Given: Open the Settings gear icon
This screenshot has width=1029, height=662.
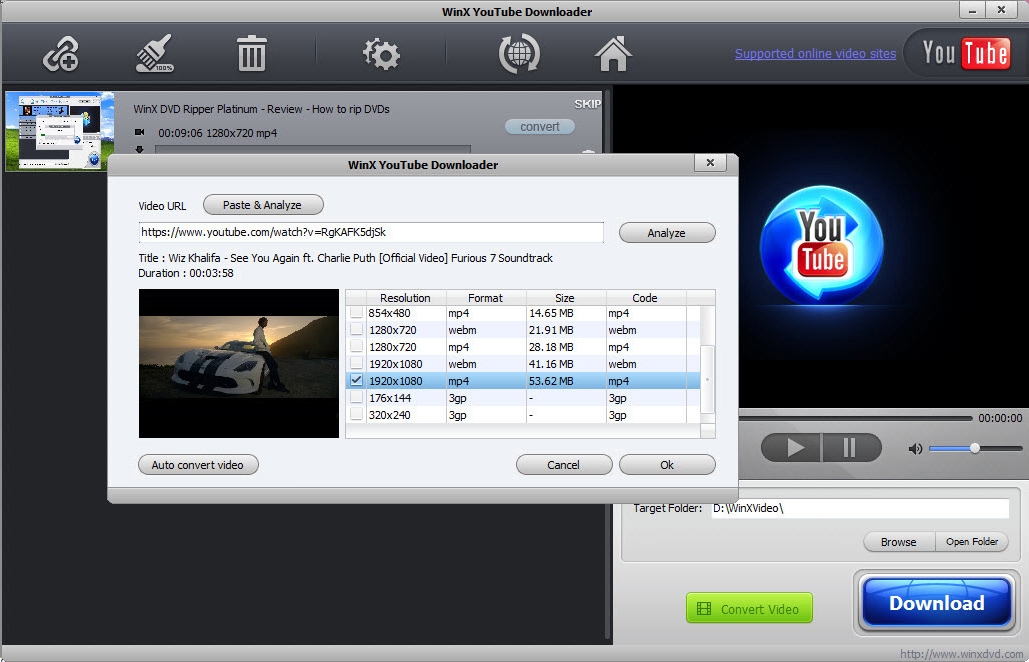Looking at the screenshot, I should coord(380,55).
